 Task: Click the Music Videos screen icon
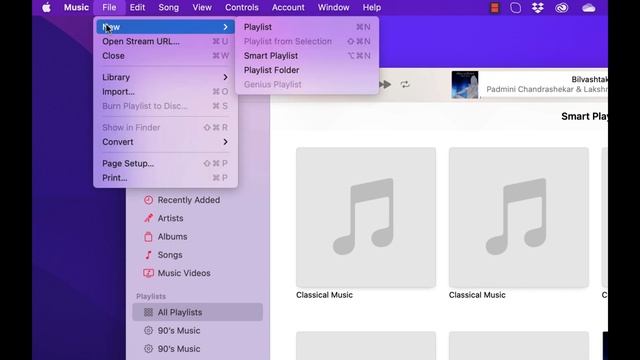[149, 273]
